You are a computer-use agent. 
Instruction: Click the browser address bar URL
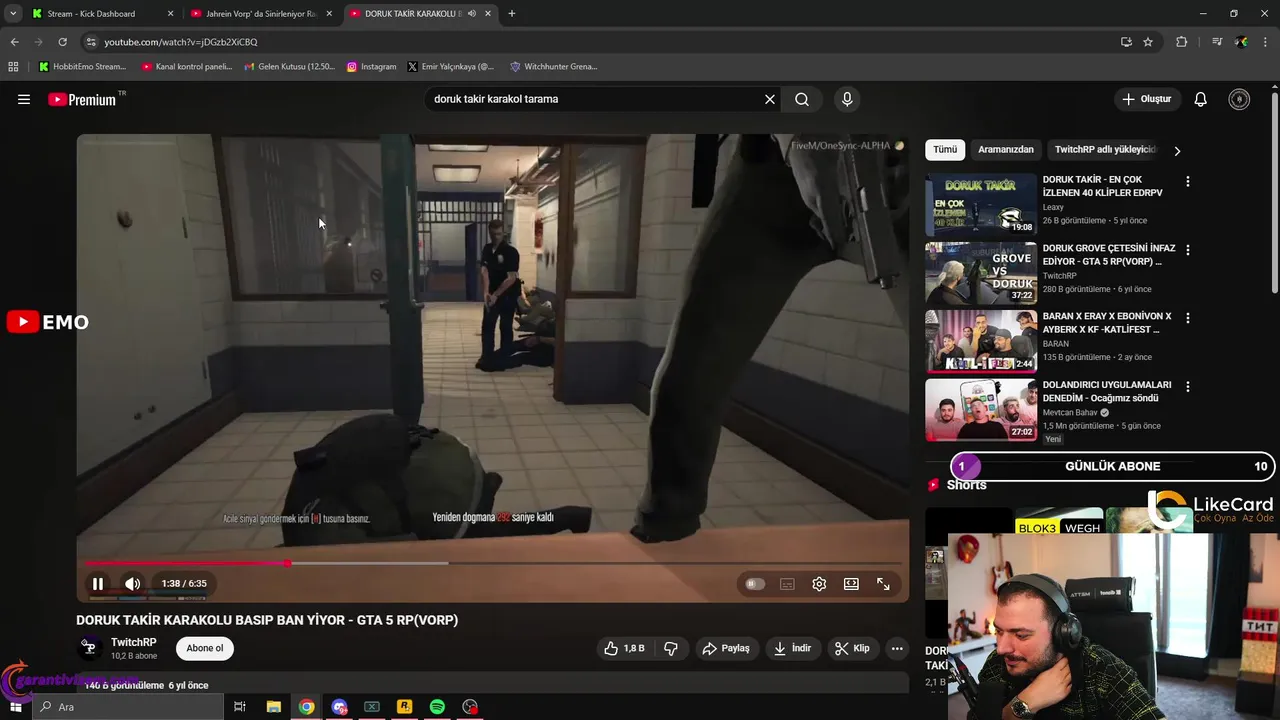coord(181,42)
